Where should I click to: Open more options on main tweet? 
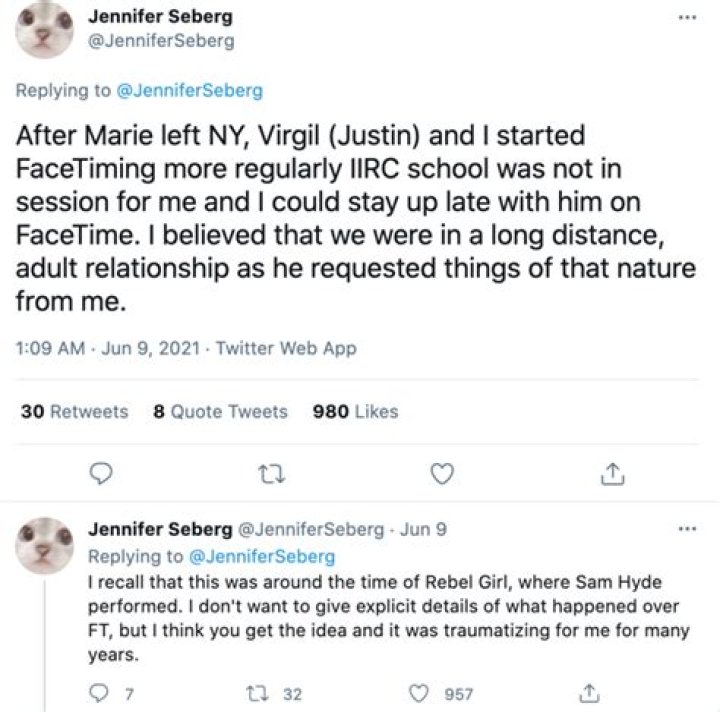pos(685,19)
